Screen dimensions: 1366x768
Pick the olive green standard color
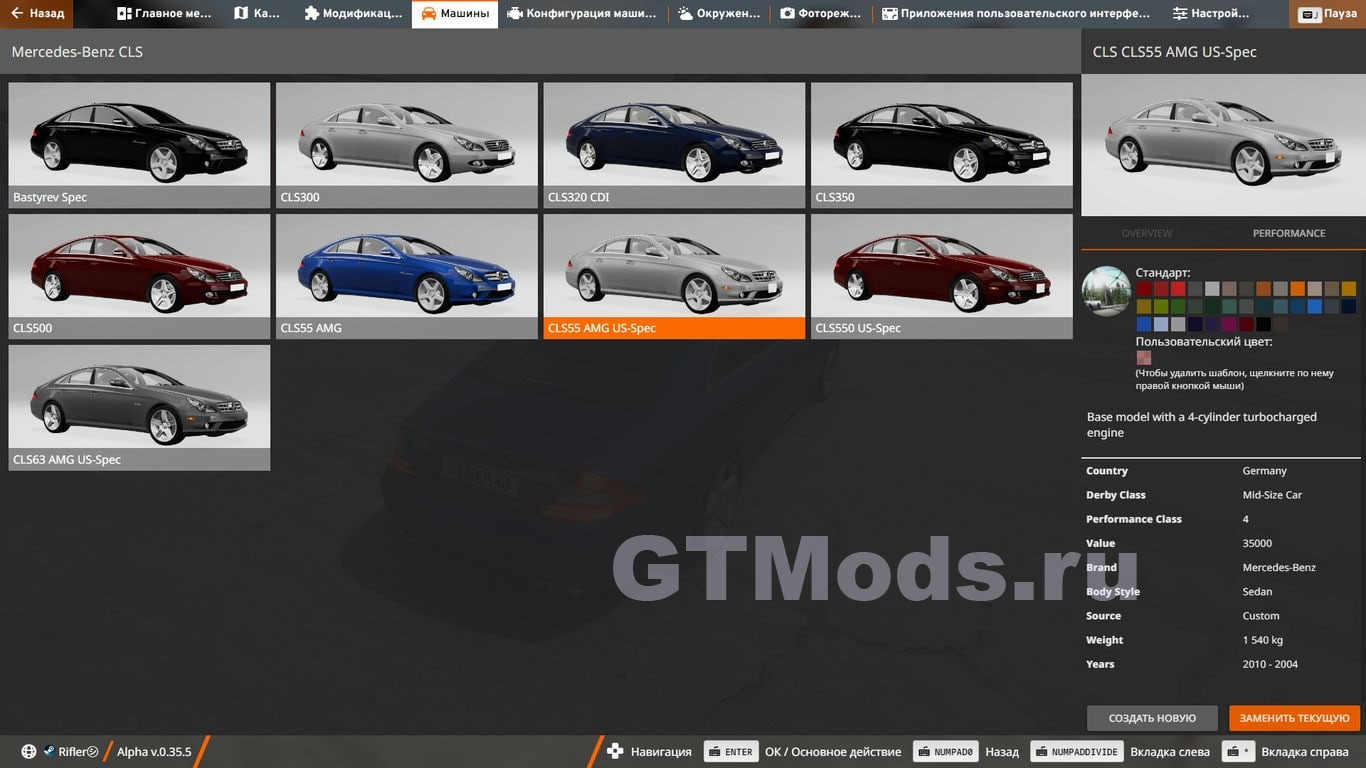coord(1161,306)
